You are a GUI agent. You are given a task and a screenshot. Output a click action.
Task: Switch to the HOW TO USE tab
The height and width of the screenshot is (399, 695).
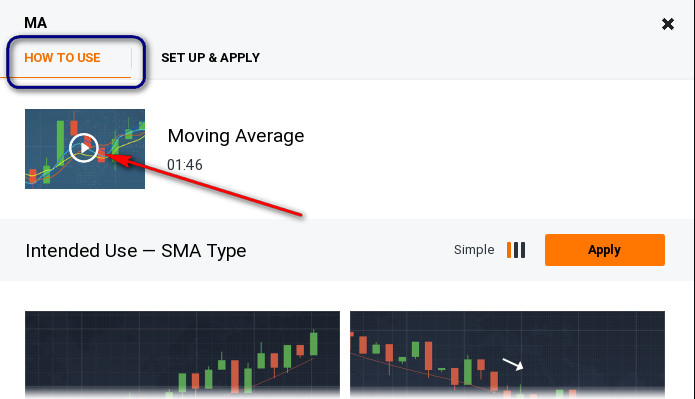click(62, 58)
